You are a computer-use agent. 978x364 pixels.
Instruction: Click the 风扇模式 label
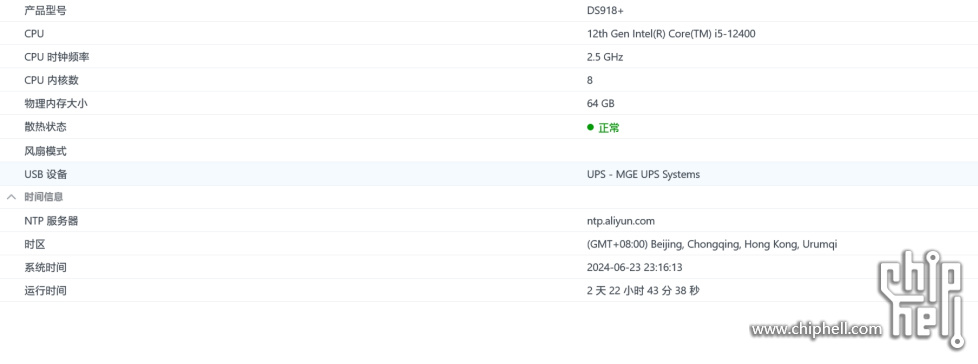pos(45,151)
